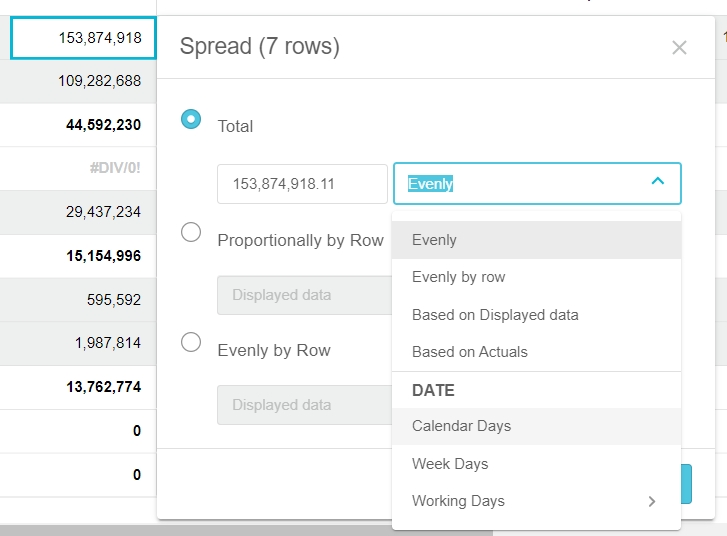This screenshot has width=727, height=536.
Task: Open Displayed data field under Evenly by Row
Action: [302, 405]
